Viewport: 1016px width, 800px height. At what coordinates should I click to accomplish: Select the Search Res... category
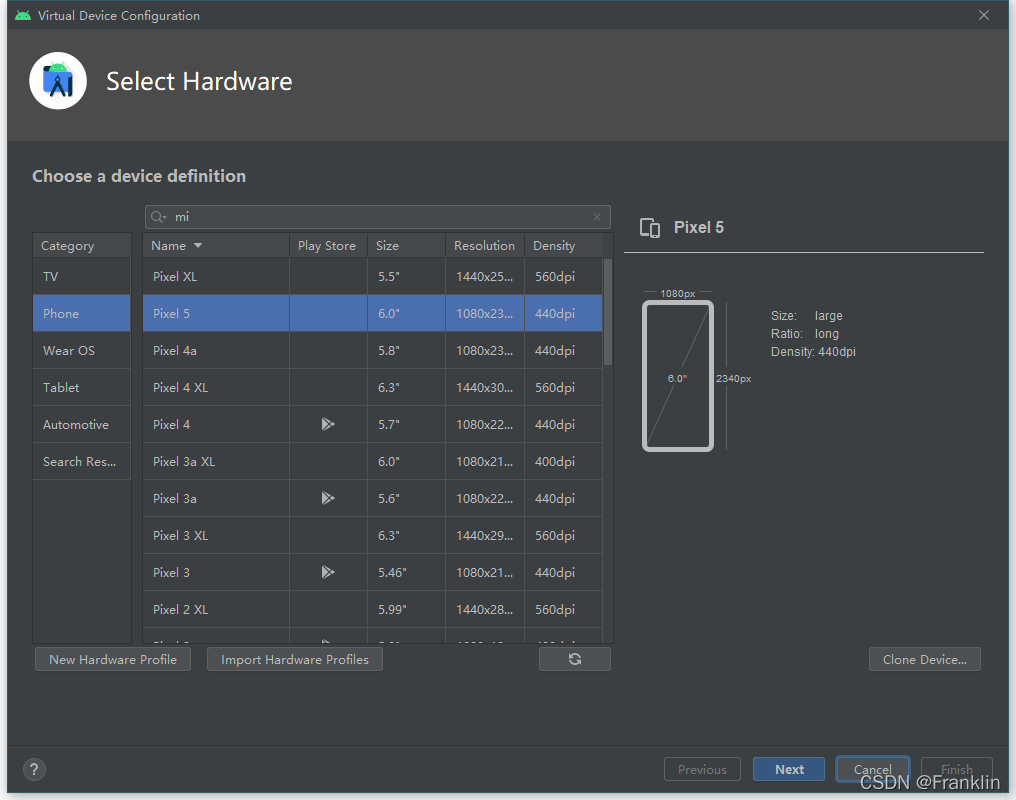coord(82,461)
